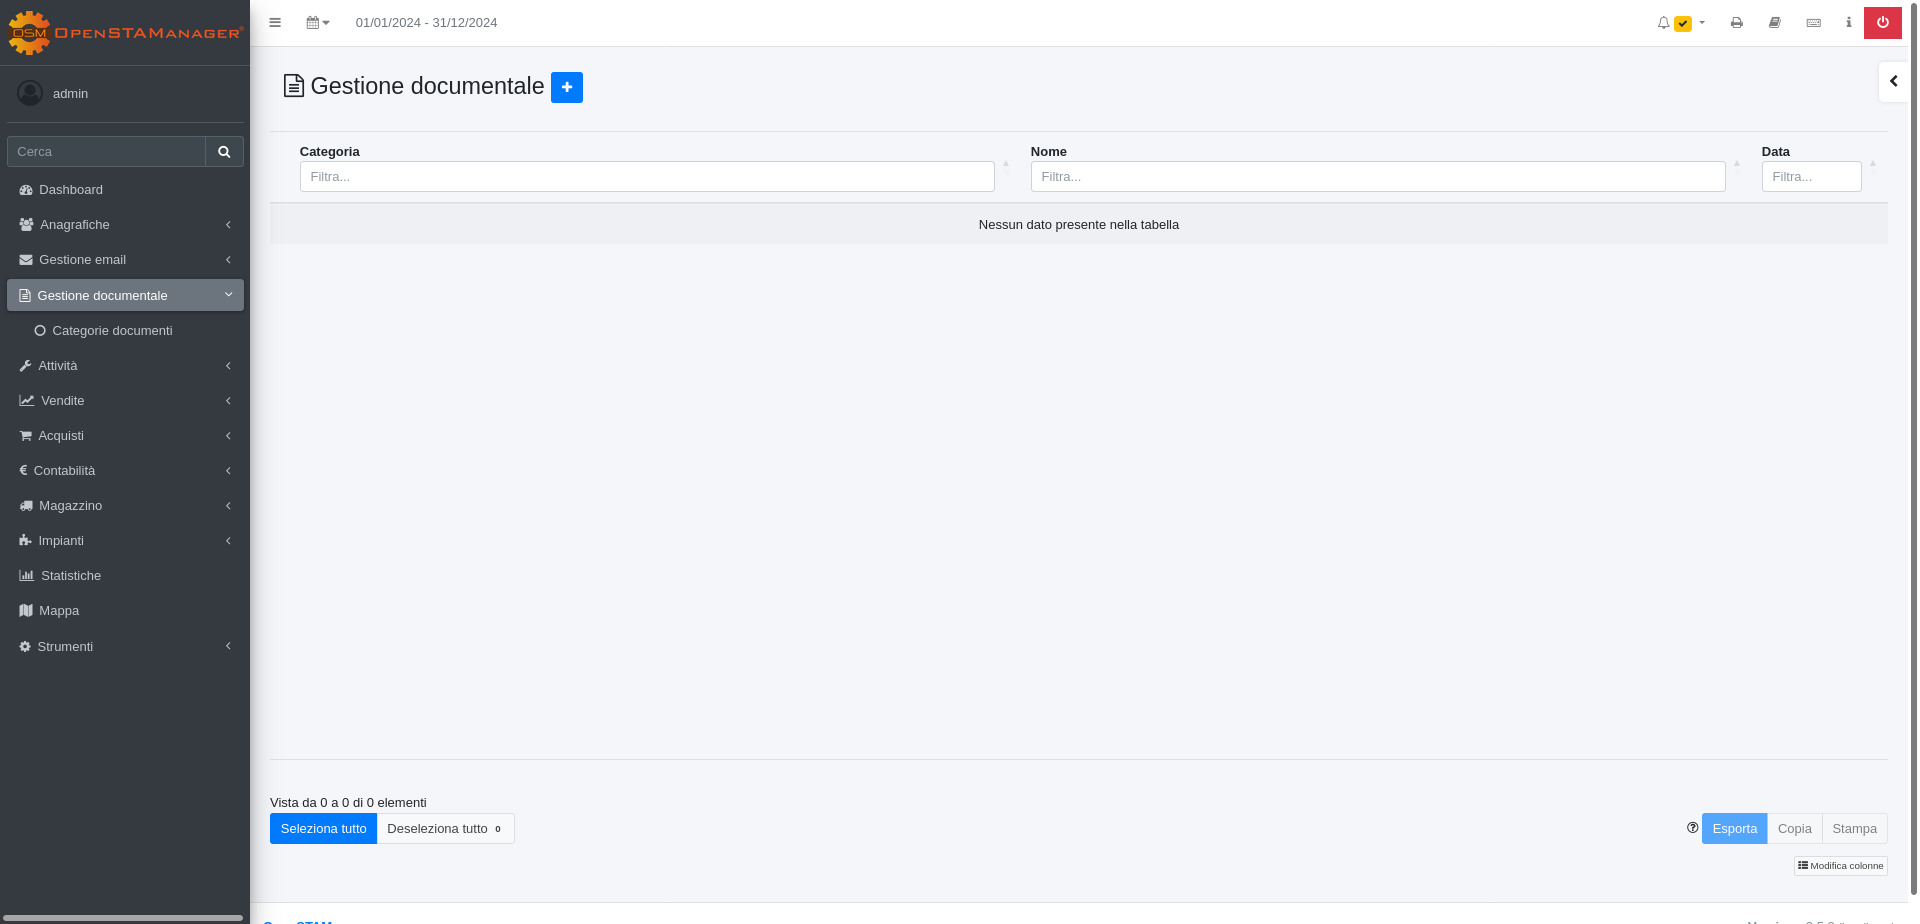The image size is (1920, 924).
Task: Click the sidebar search magnifier button
Action: 224,152
